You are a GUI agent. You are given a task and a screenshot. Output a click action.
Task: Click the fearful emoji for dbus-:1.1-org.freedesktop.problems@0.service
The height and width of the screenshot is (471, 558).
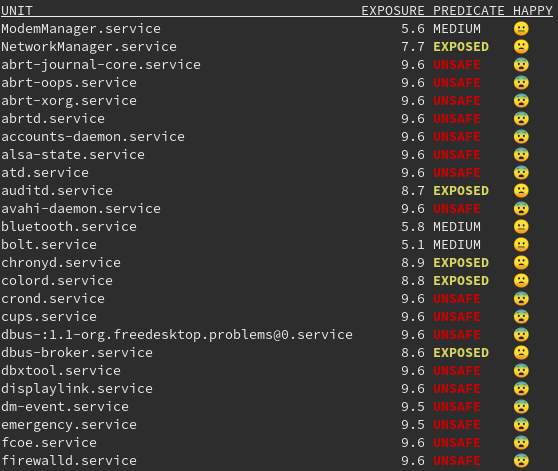coord(521,335)
